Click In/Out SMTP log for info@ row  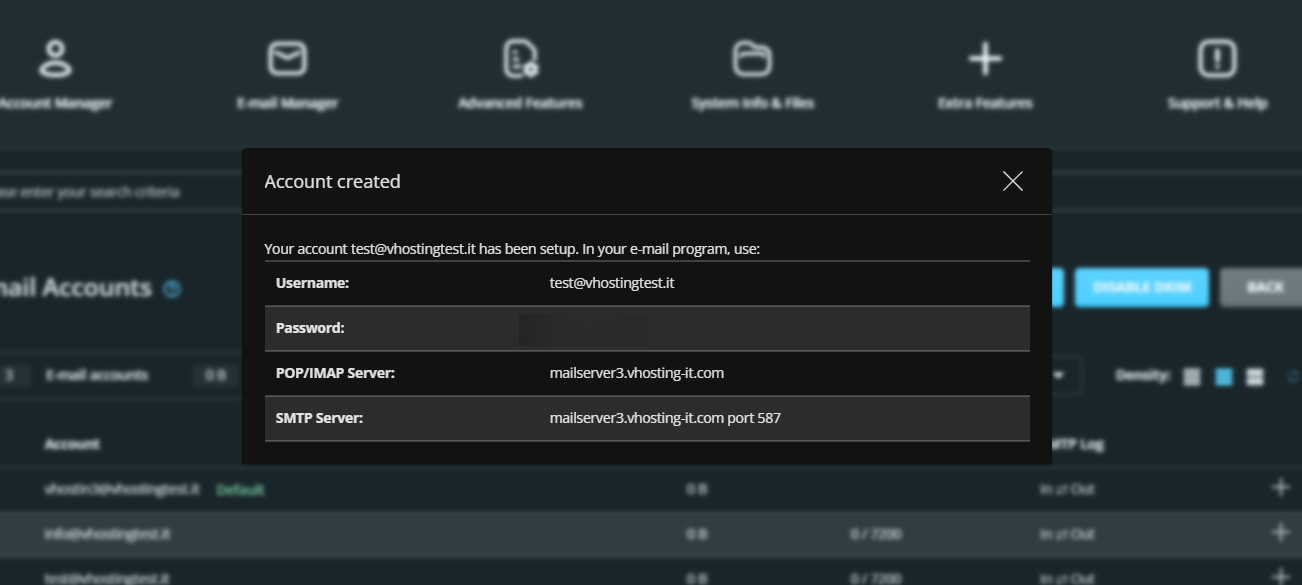[x=1067, y=534]
